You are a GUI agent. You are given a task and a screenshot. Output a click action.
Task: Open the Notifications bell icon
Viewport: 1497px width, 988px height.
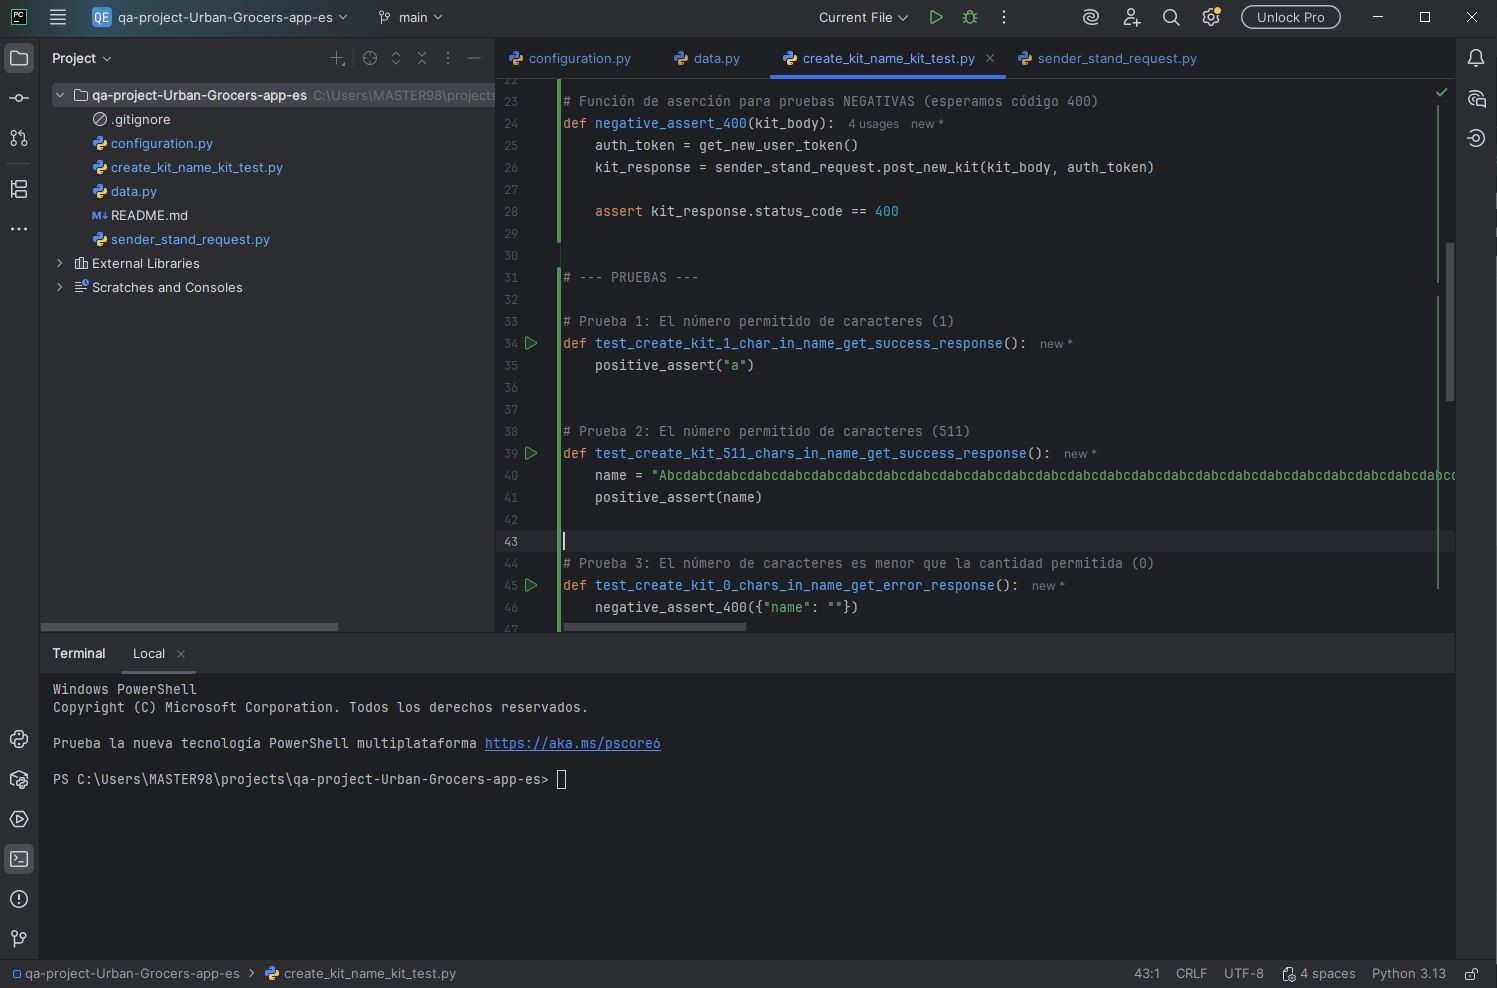pos(1475,58)
